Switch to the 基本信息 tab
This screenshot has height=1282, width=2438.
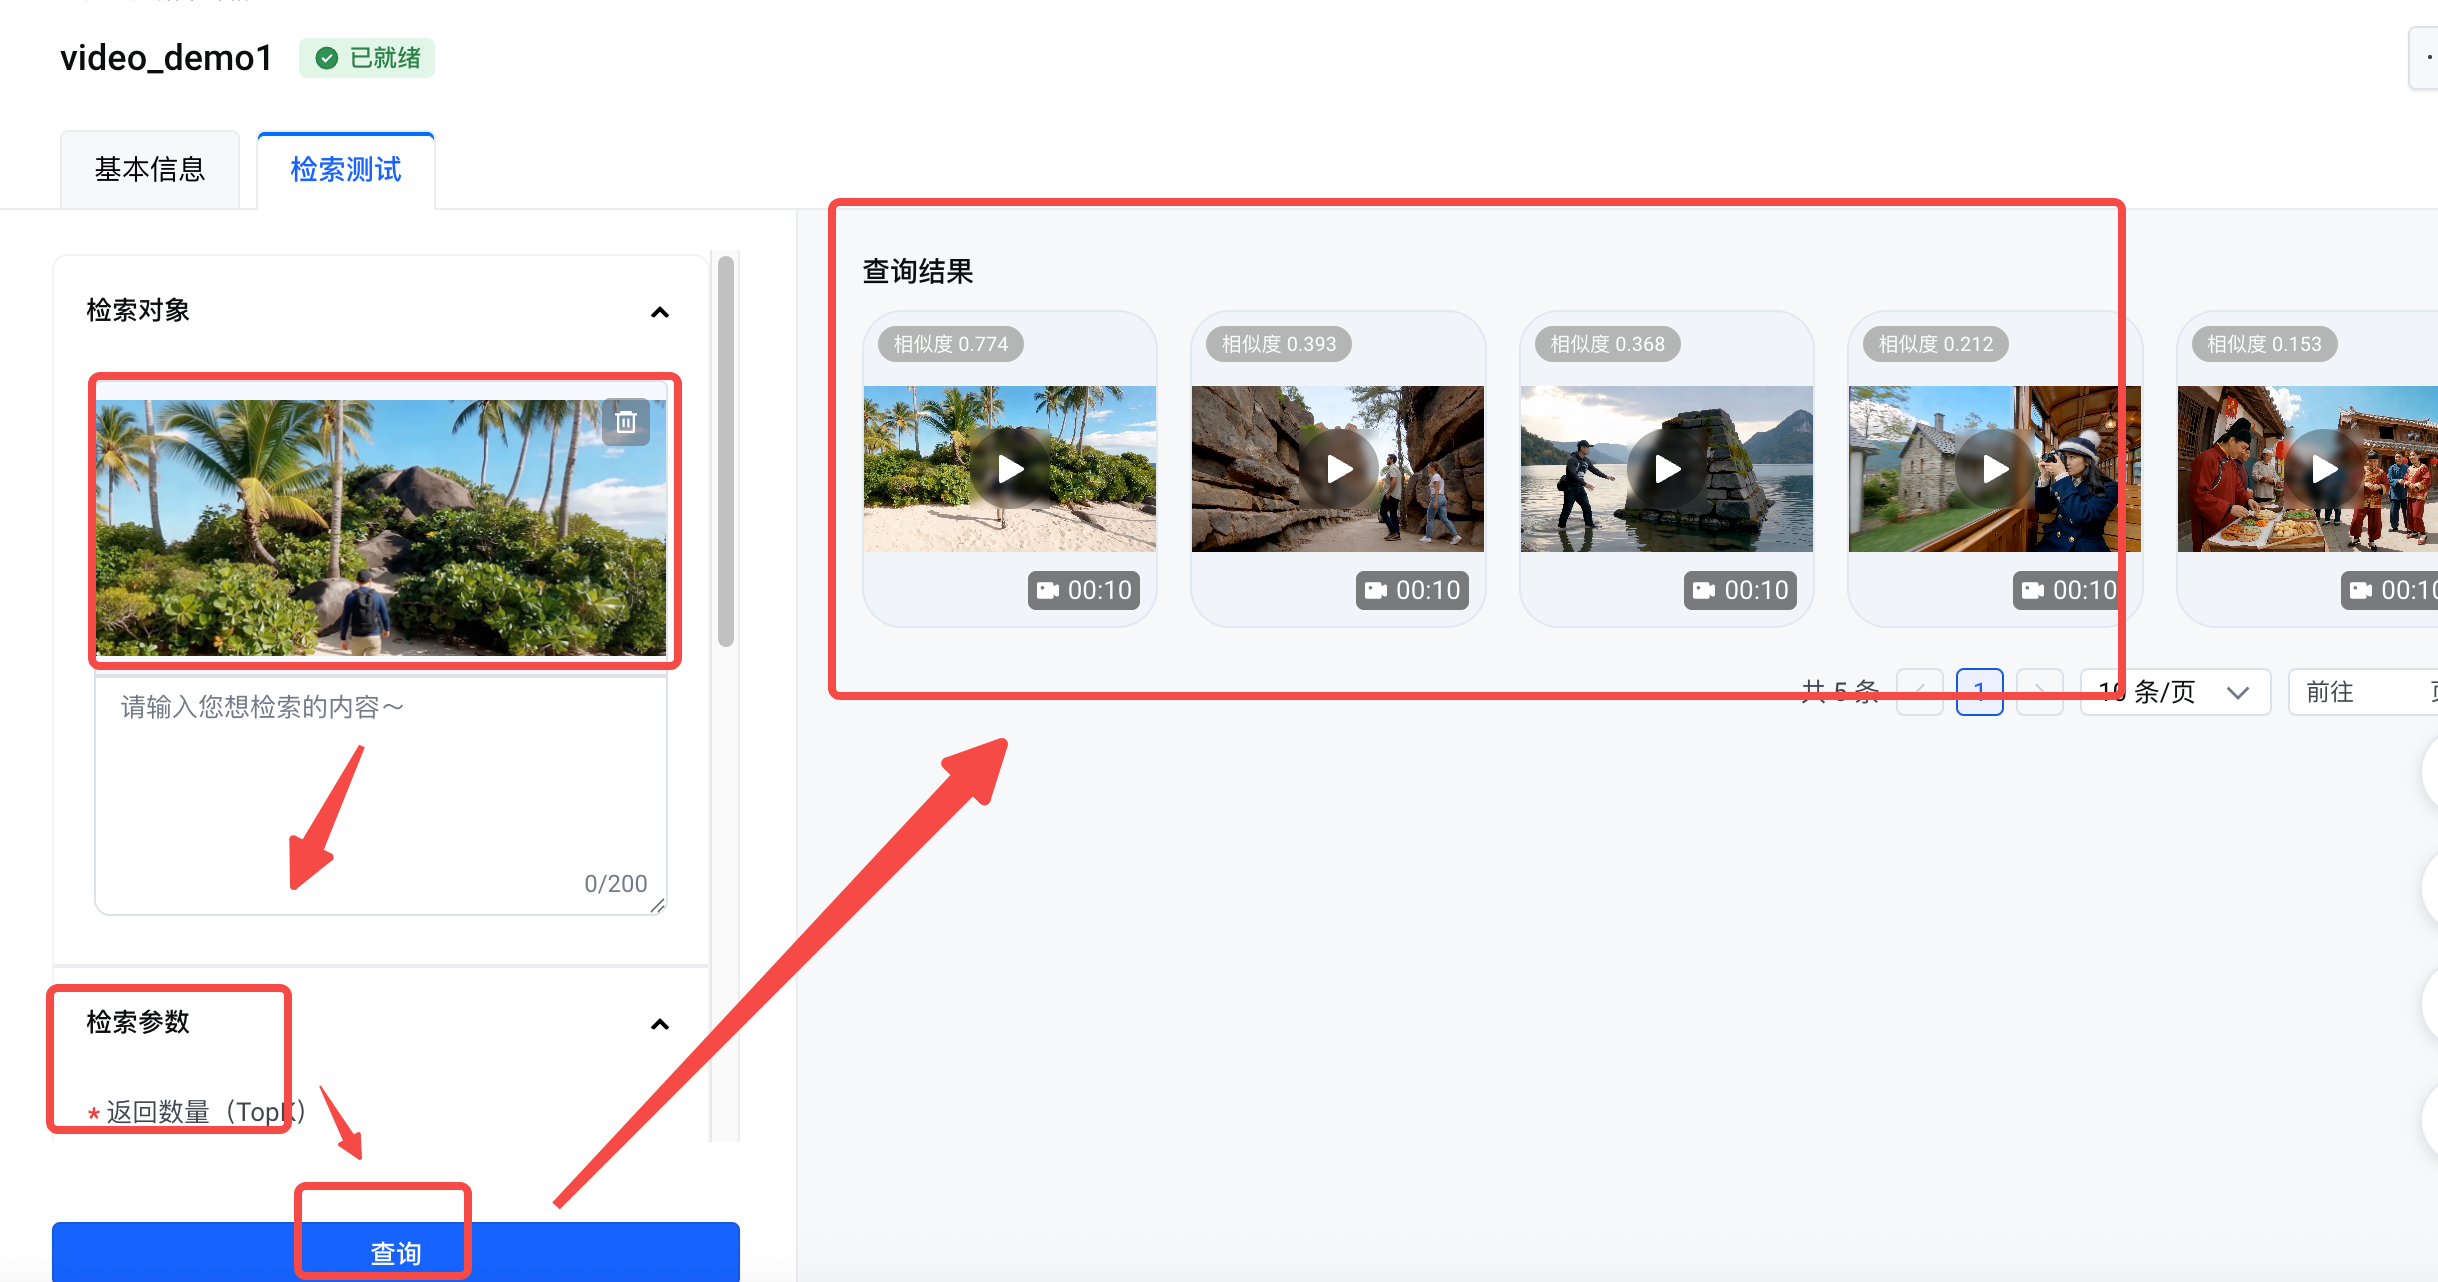tap(150, 169)
